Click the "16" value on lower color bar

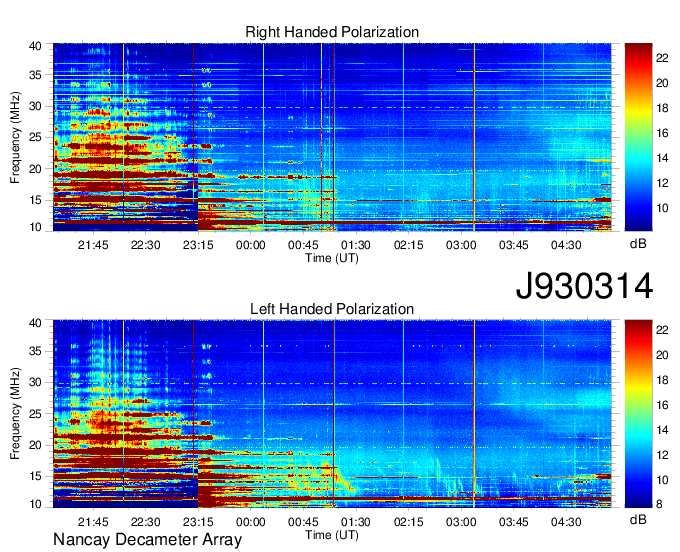coord(662,405)
